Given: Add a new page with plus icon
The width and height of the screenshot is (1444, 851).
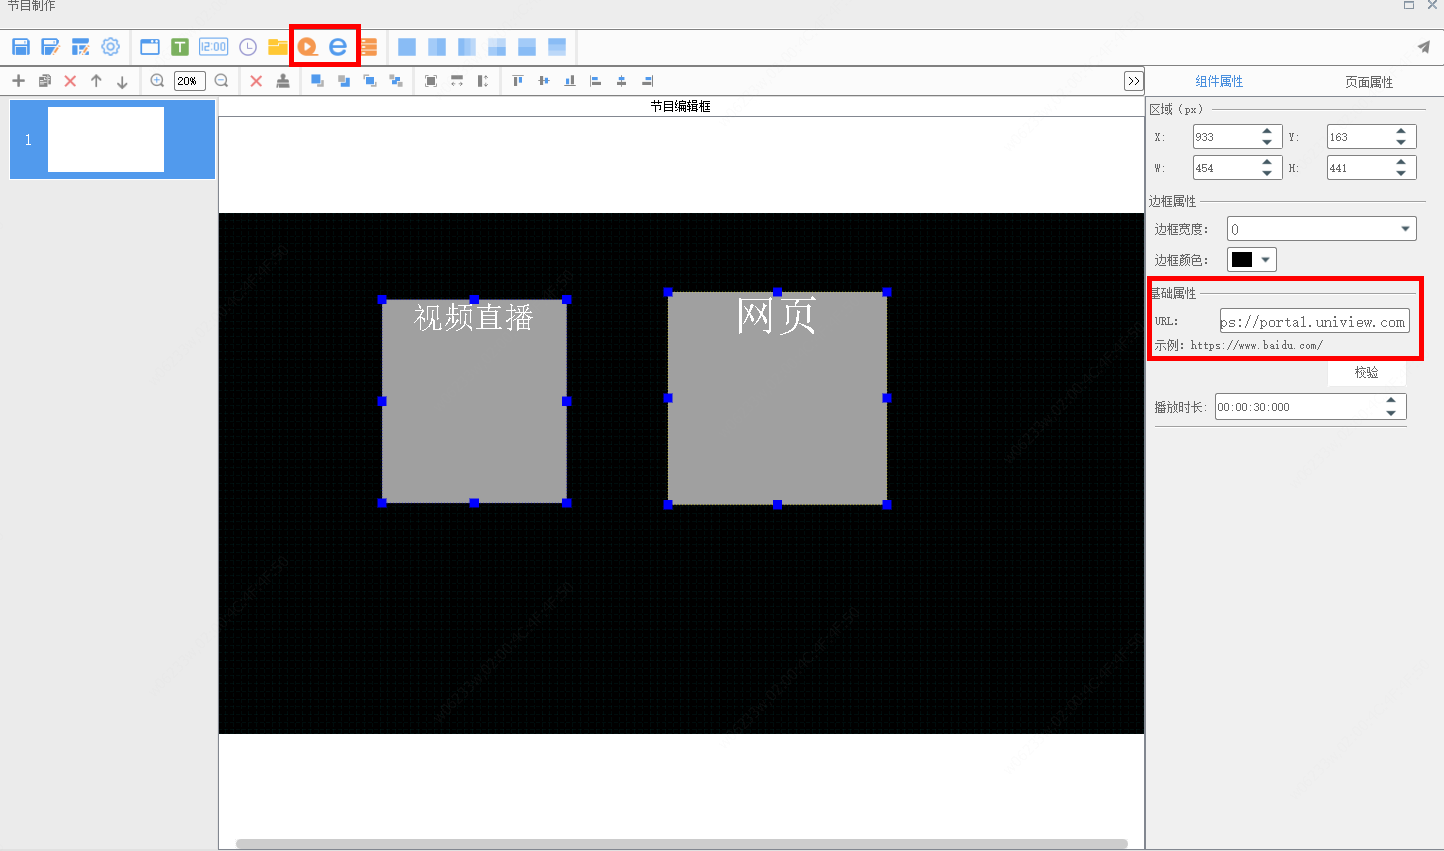Looking at the screenshot, I should [x=18, y=81].
